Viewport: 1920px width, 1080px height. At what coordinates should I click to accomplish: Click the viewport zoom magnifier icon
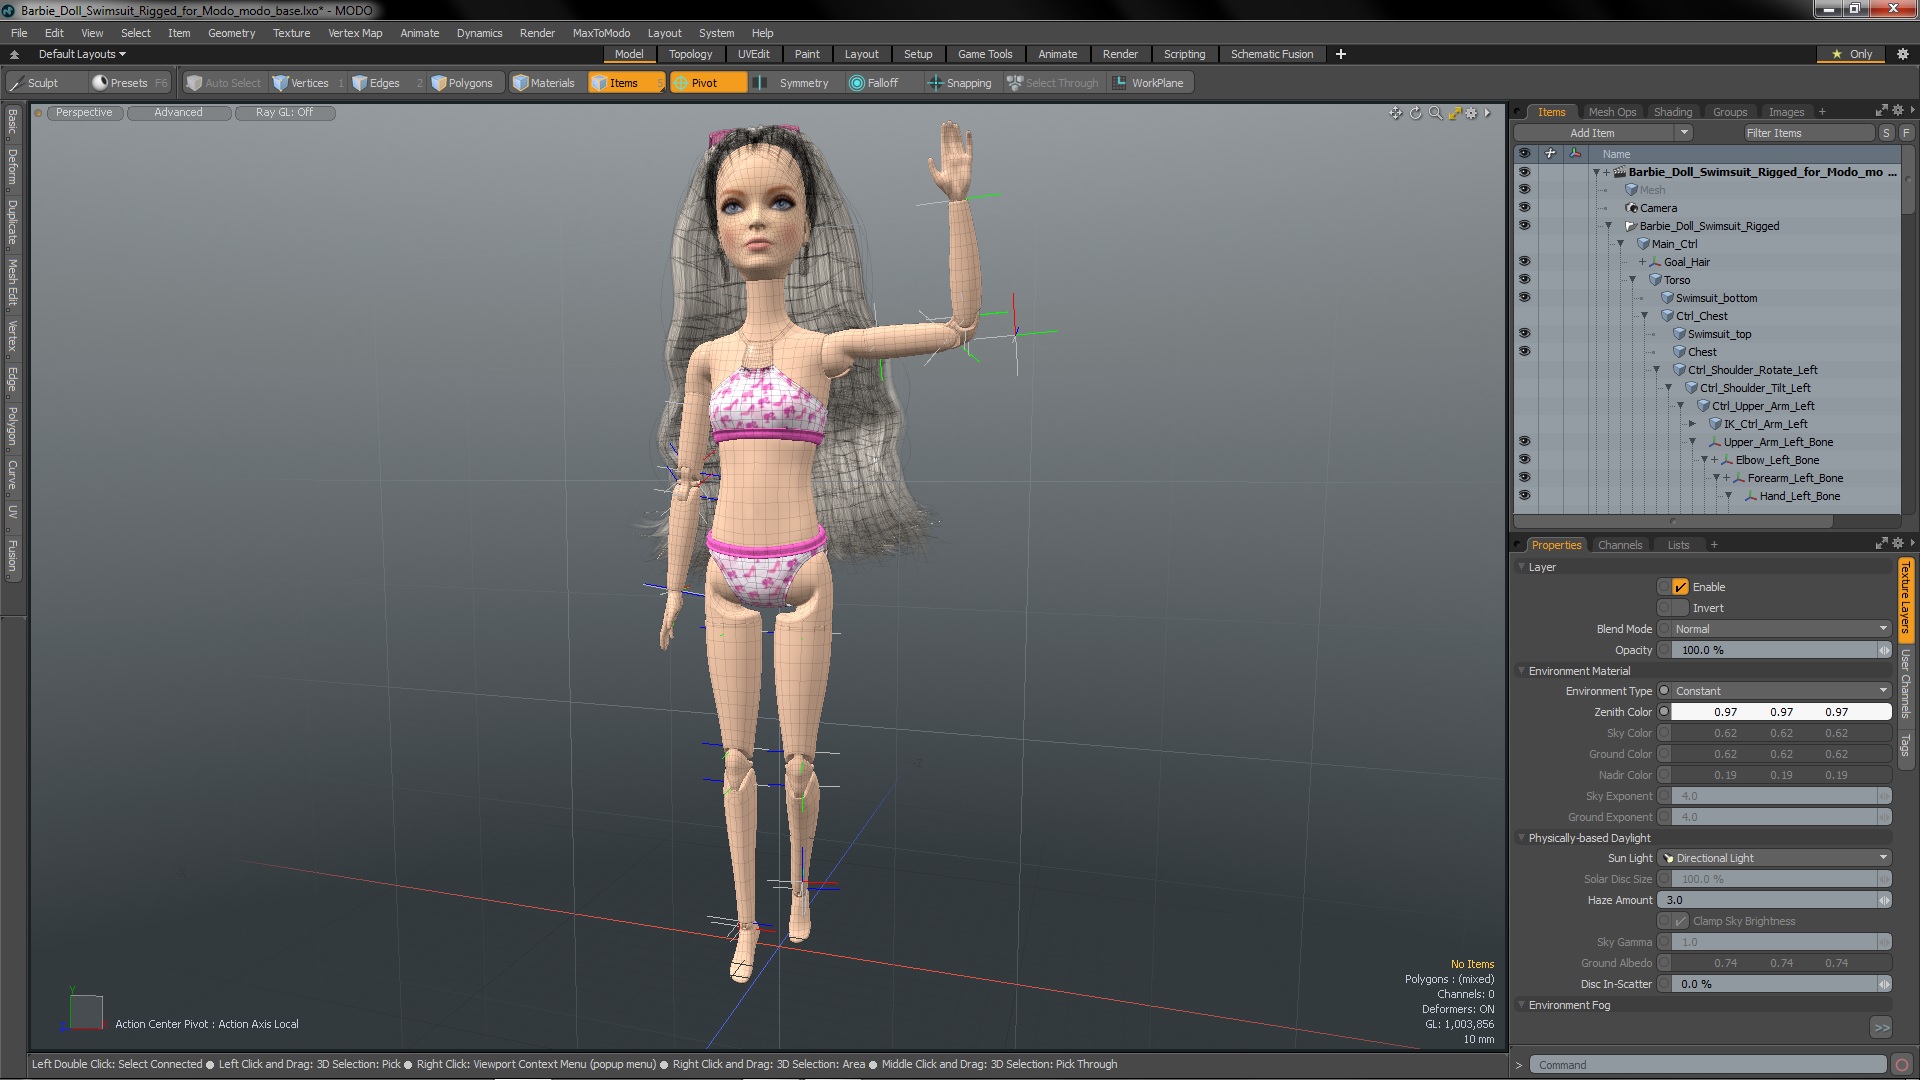1435,113
